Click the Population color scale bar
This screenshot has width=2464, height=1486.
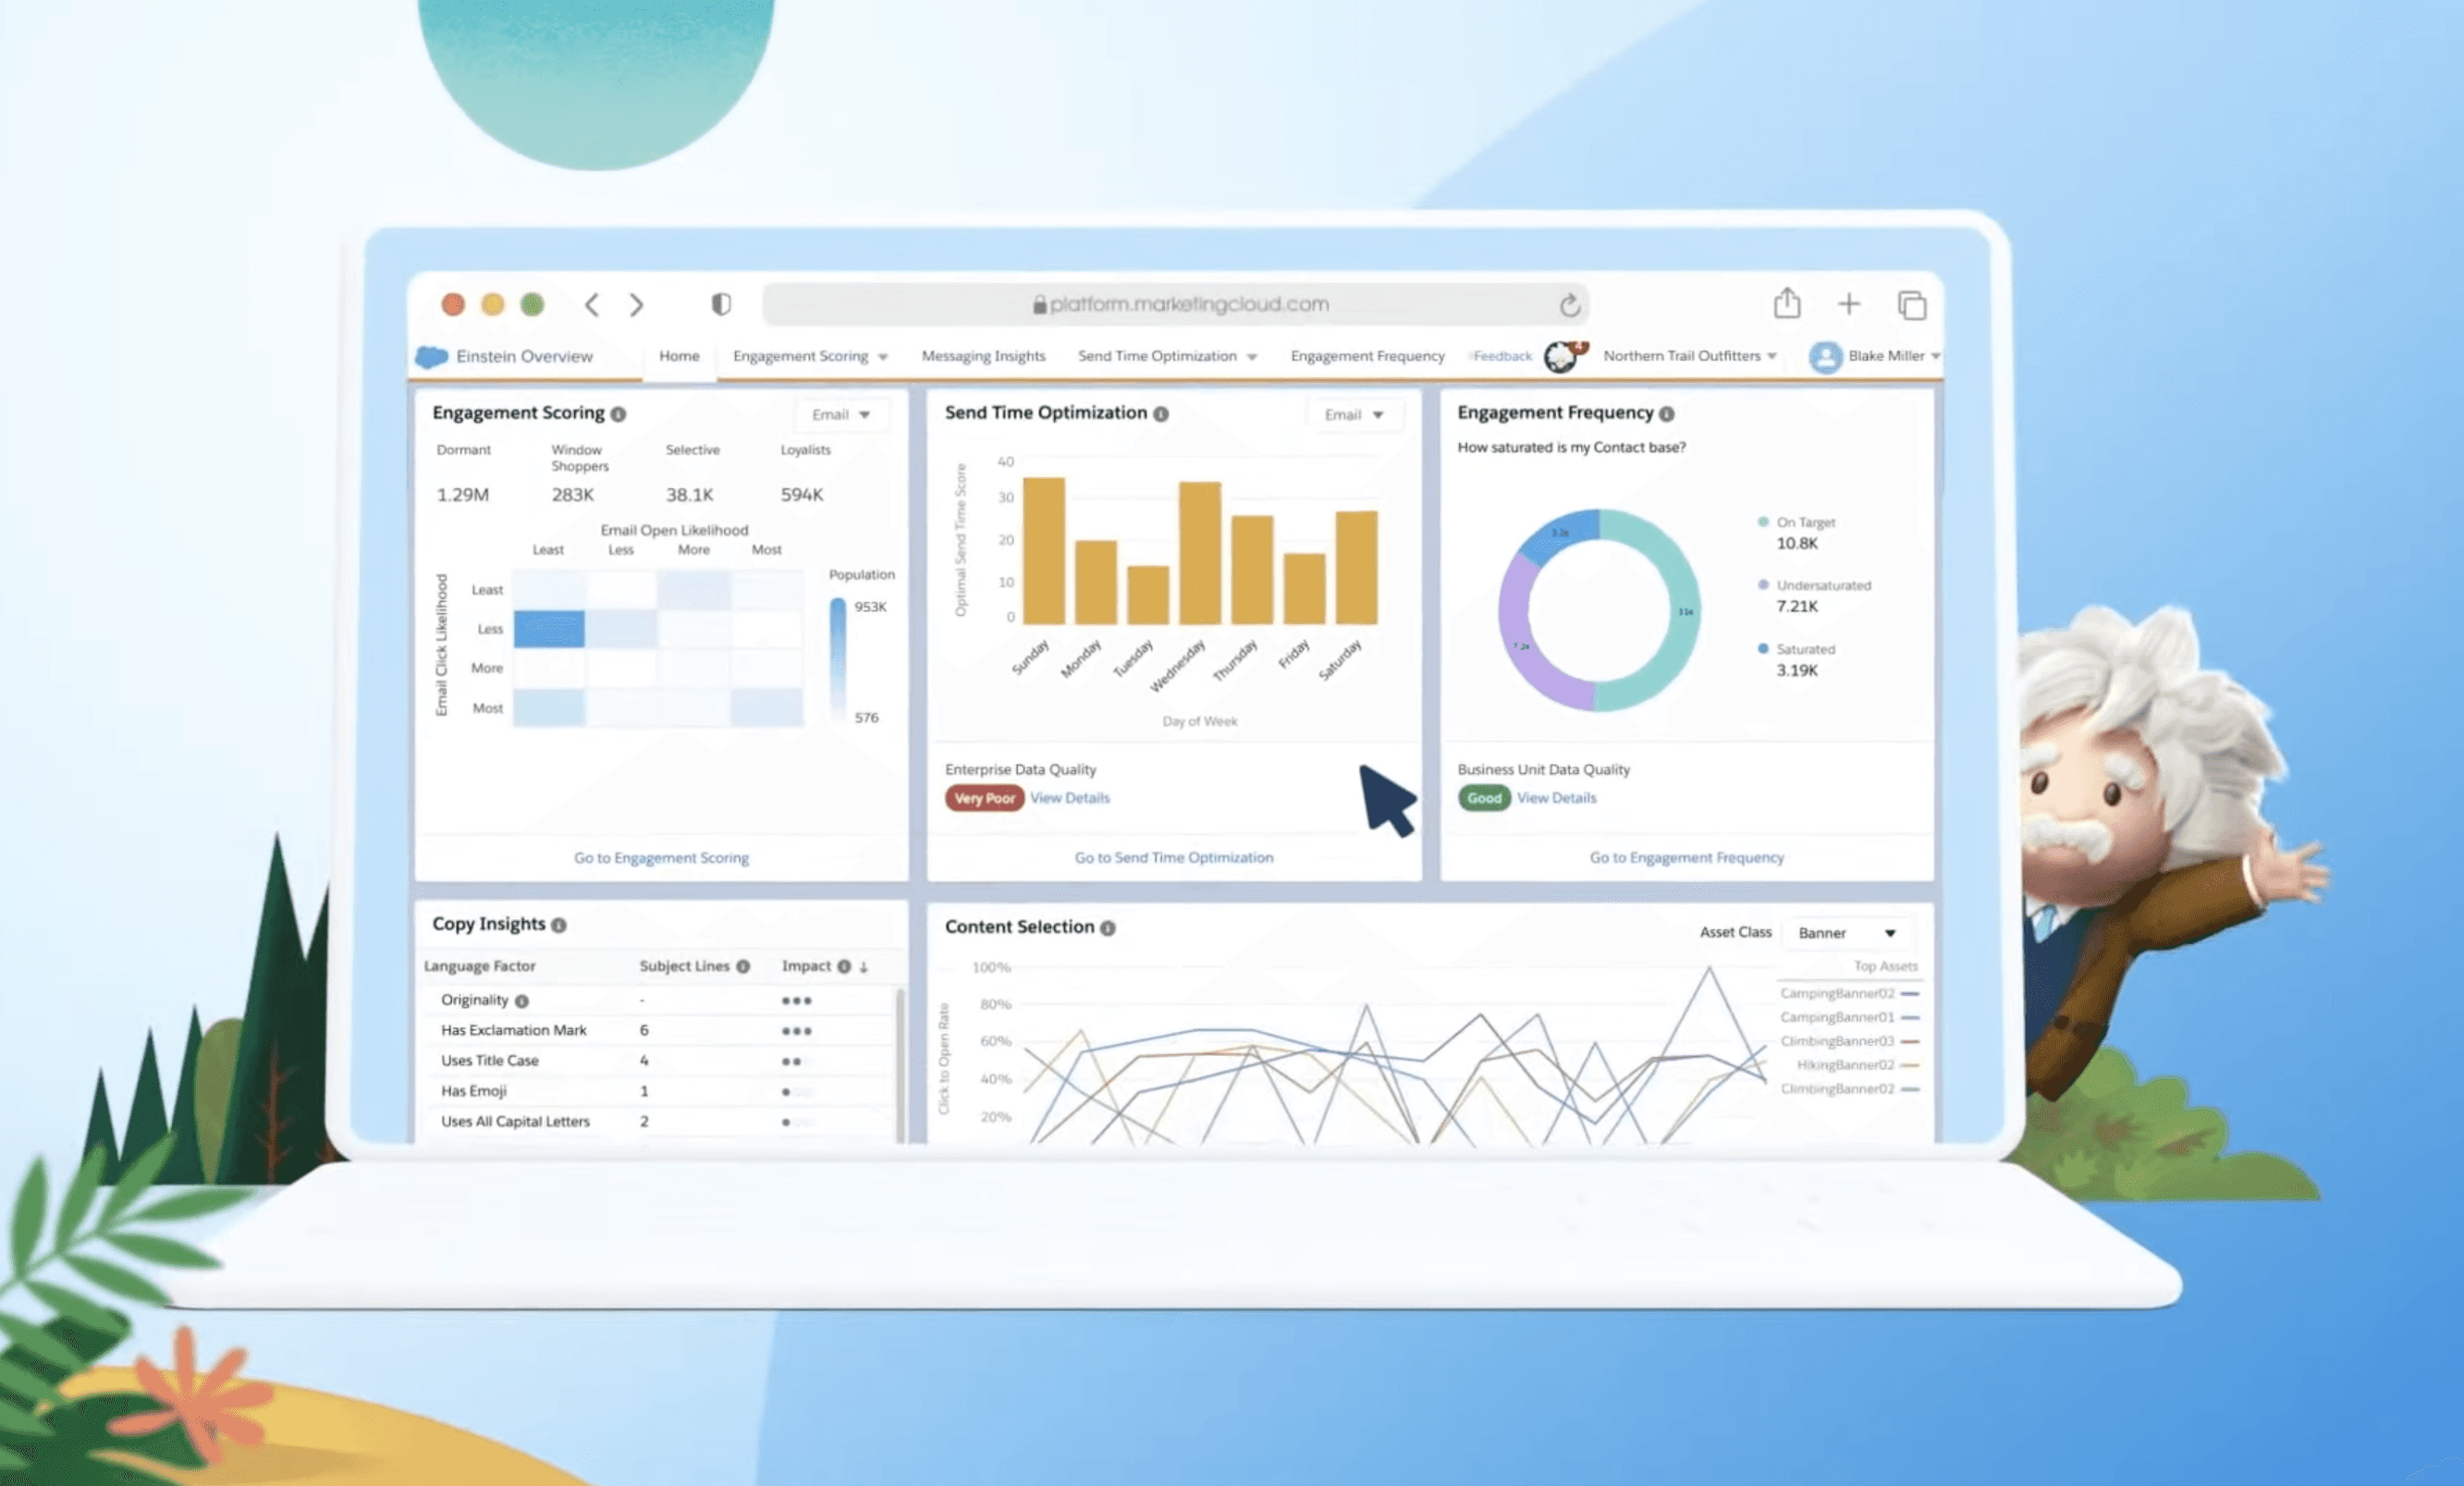pyautogui.click(x=838, y=660)
